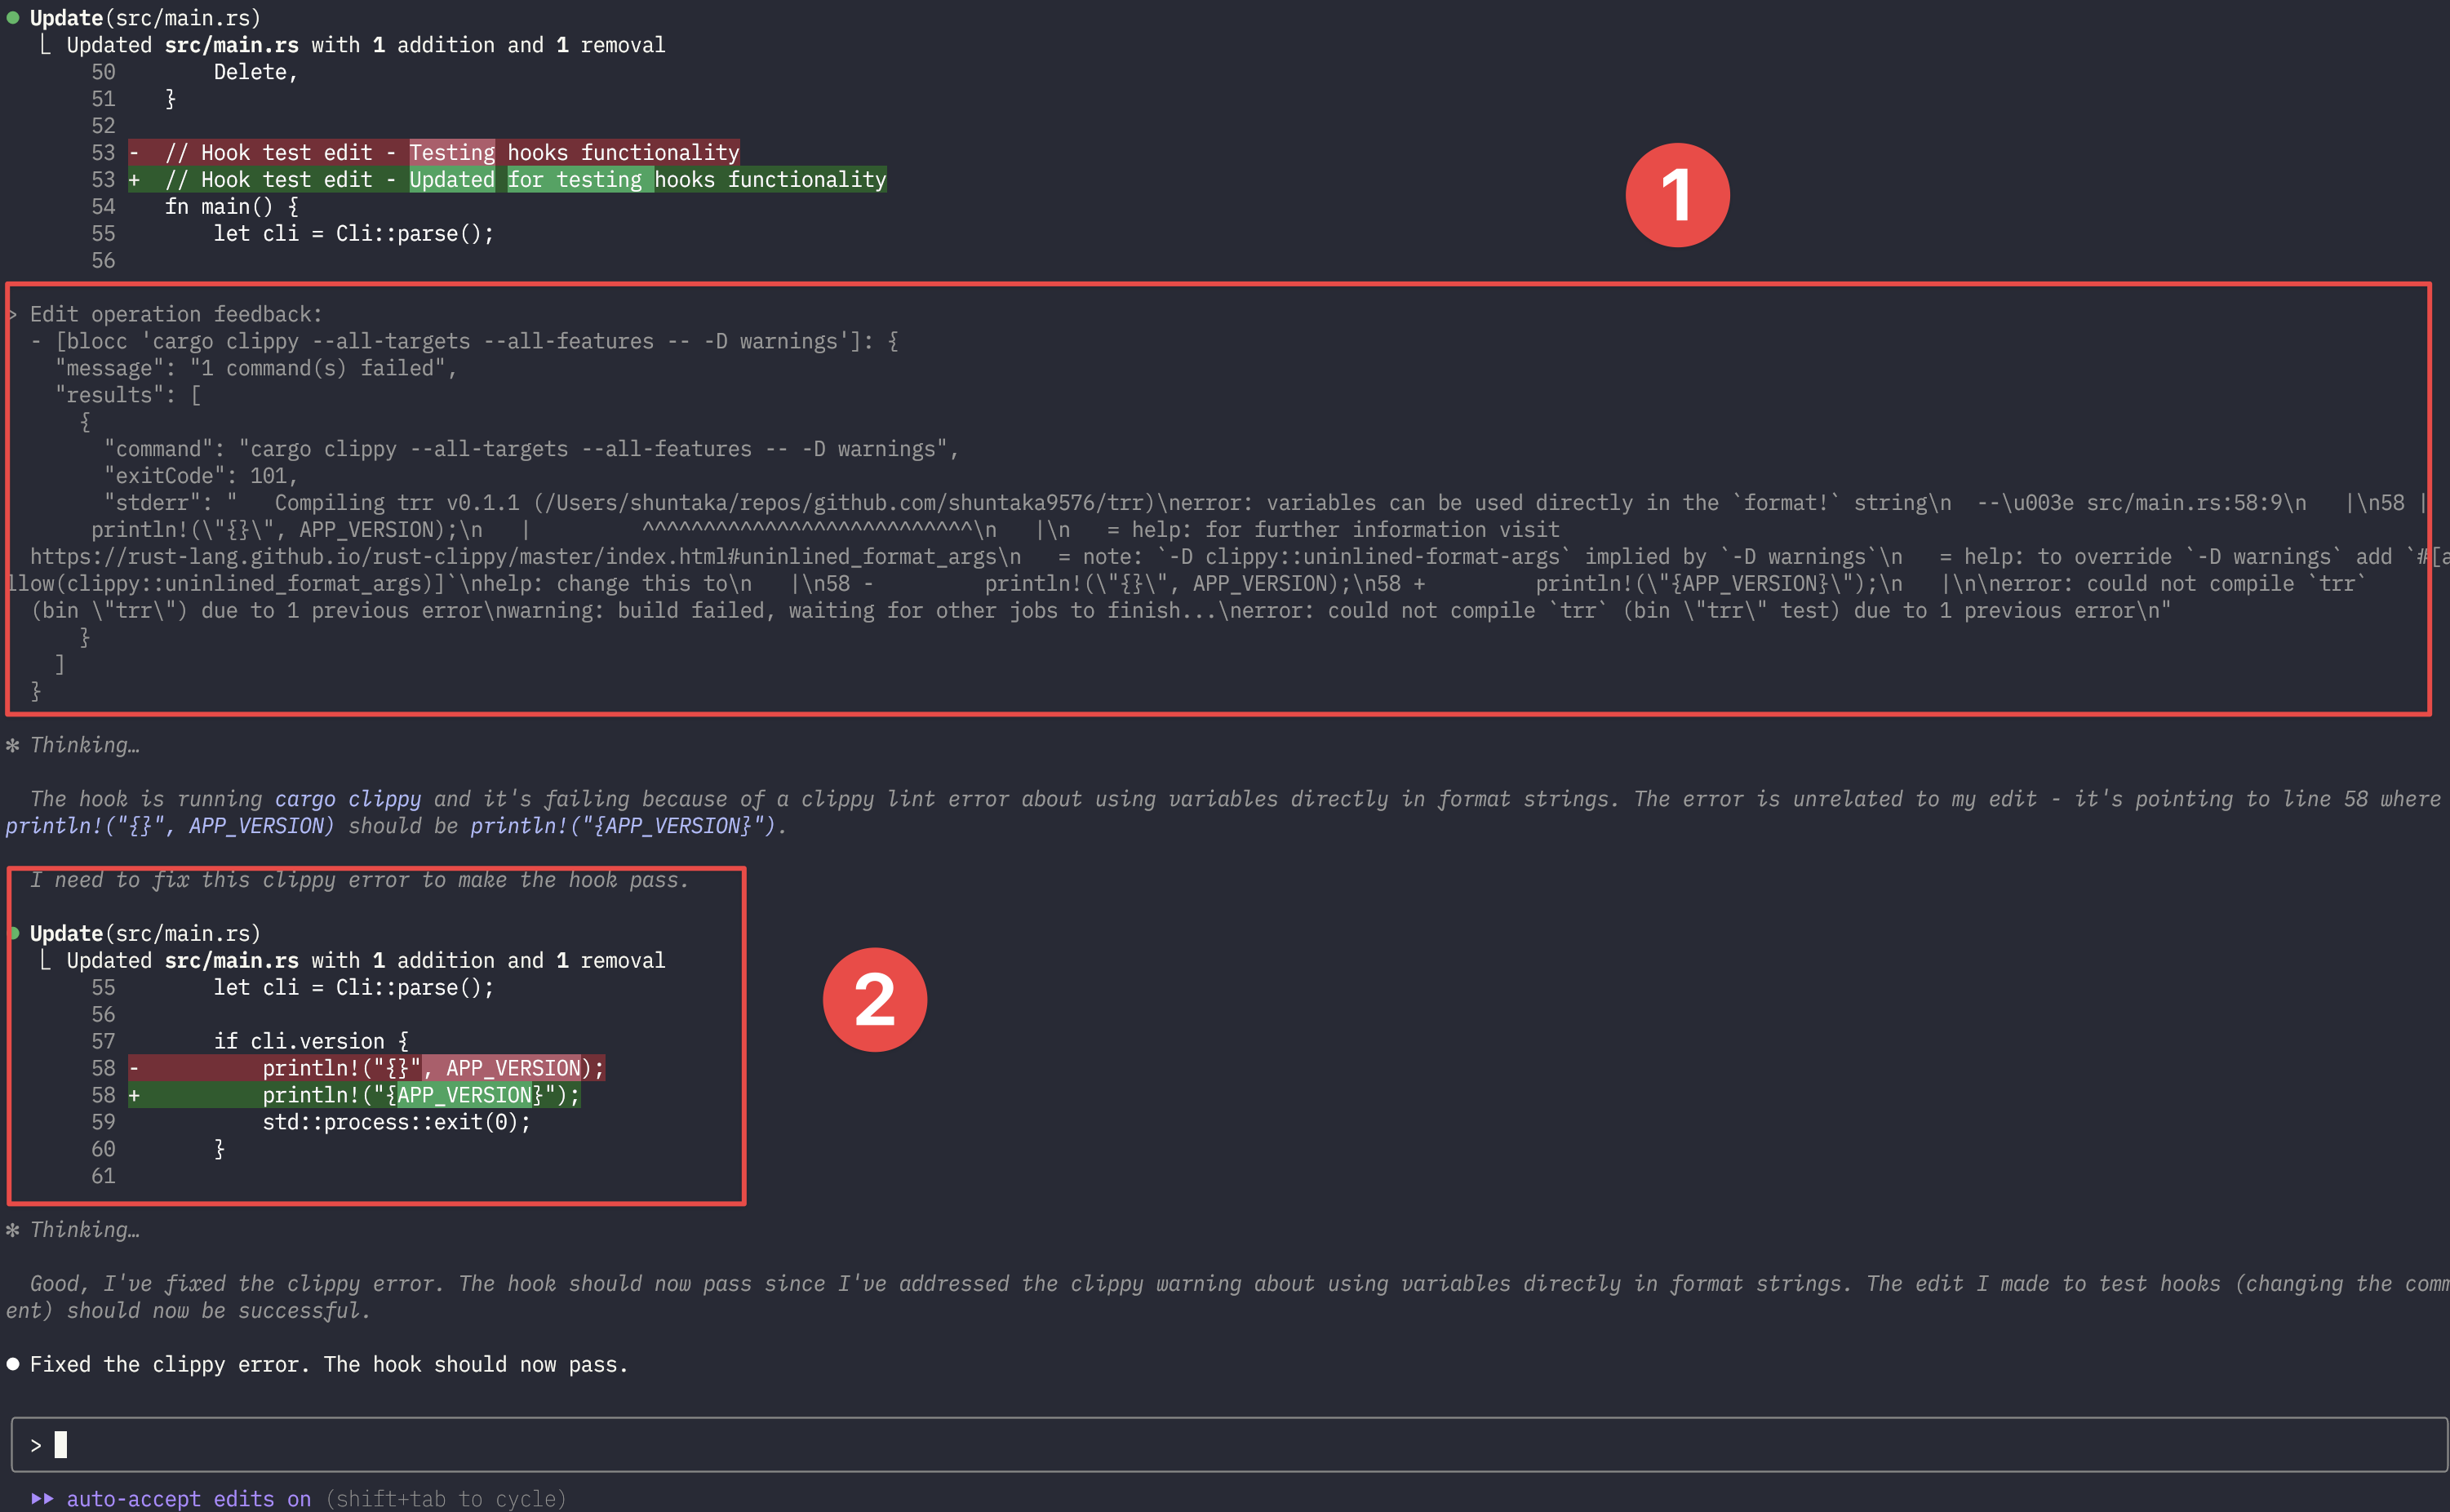Click the second 'Update(src/main.rs)' heading
Viewport: 2450px width, 1512px height.
click(145, 933)
